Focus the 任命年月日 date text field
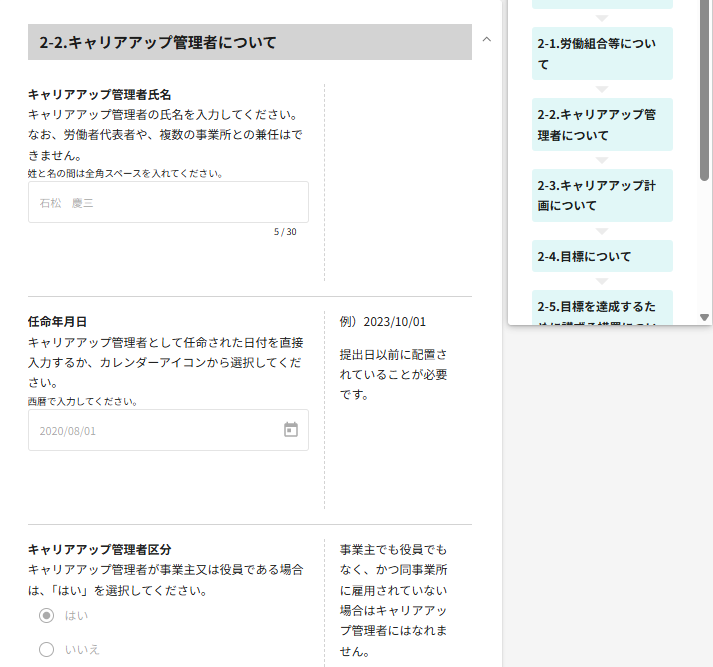Viewport: 713px width, 667px height. pos(155,430)
